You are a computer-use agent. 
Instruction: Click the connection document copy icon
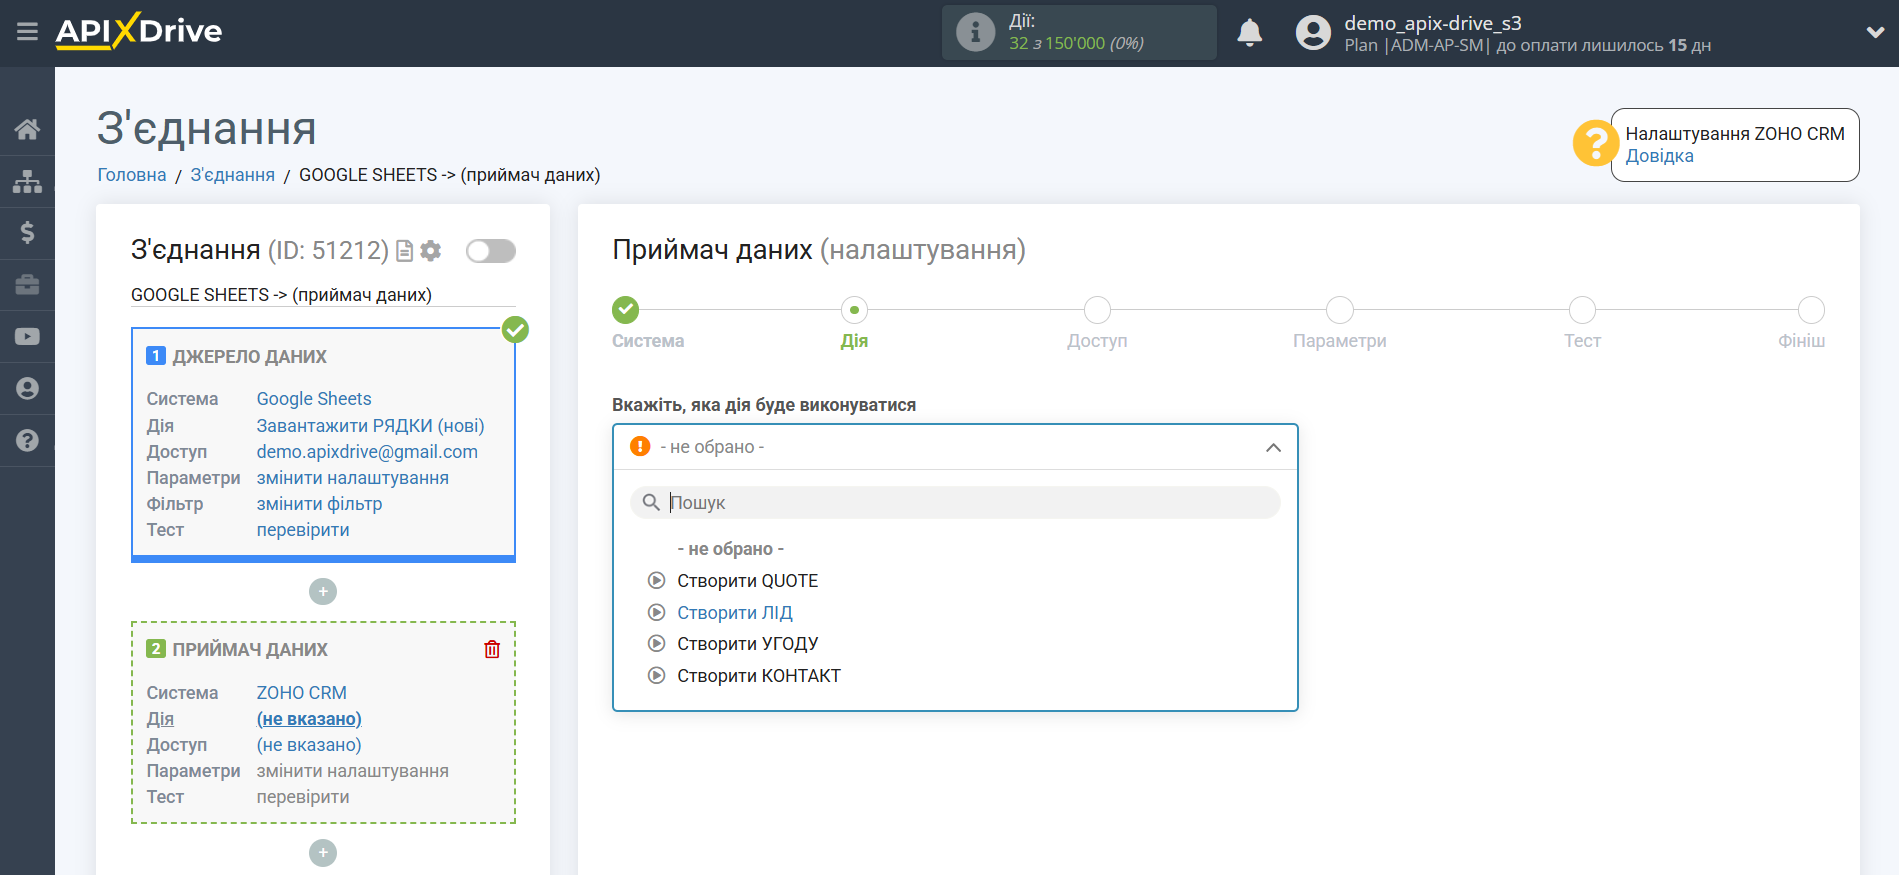coord(404,251)
